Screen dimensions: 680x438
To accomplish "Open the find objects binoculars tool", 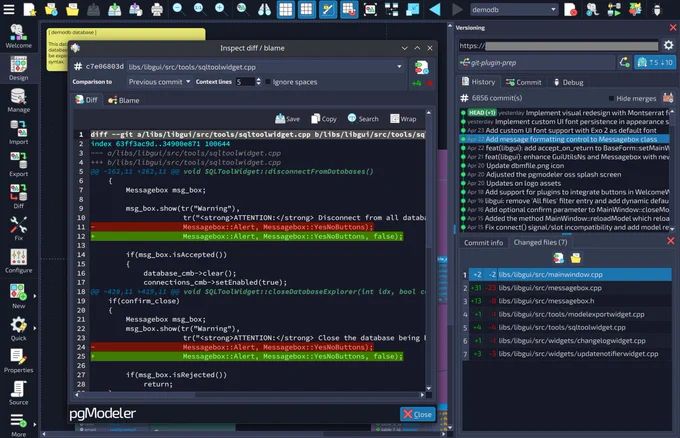I will (264, 9).
